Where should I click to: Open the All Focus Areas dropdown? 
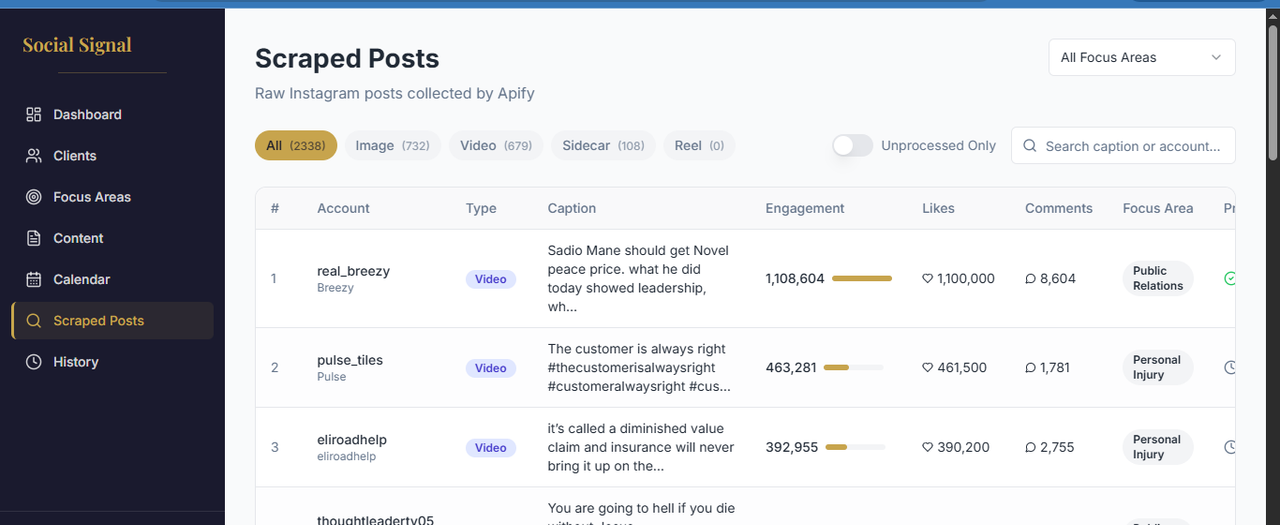pos(1141,57)
